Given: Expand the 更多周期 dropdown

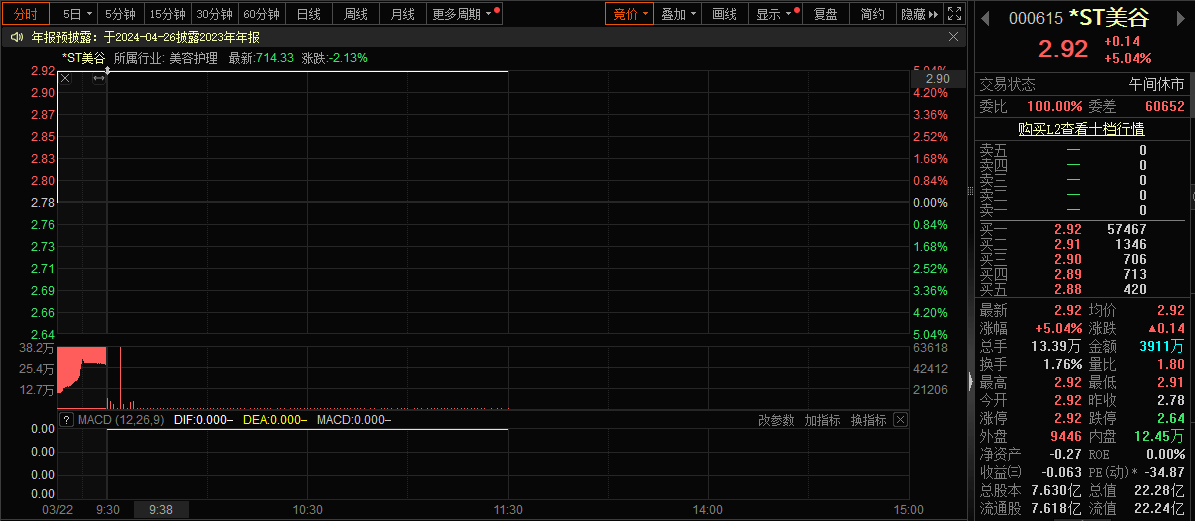Looking at the screenshot, I should coord(464,14).
